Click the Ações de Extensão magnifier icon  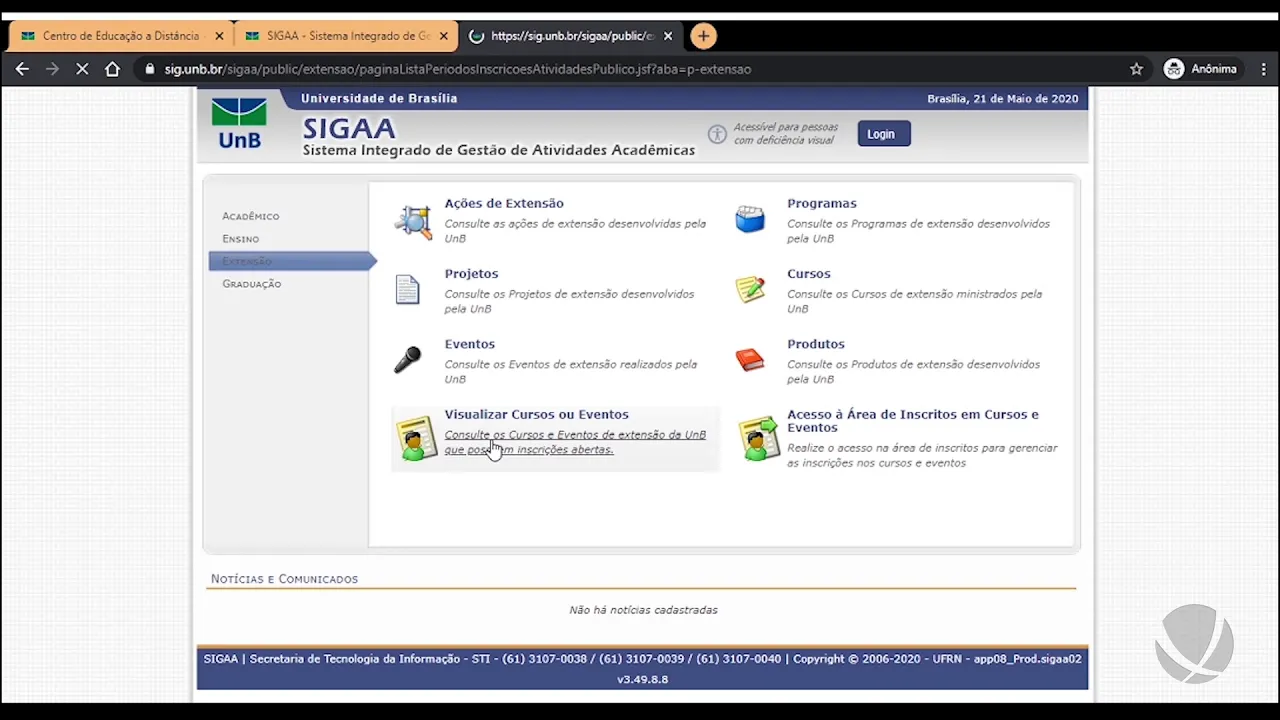click(413, 221)
